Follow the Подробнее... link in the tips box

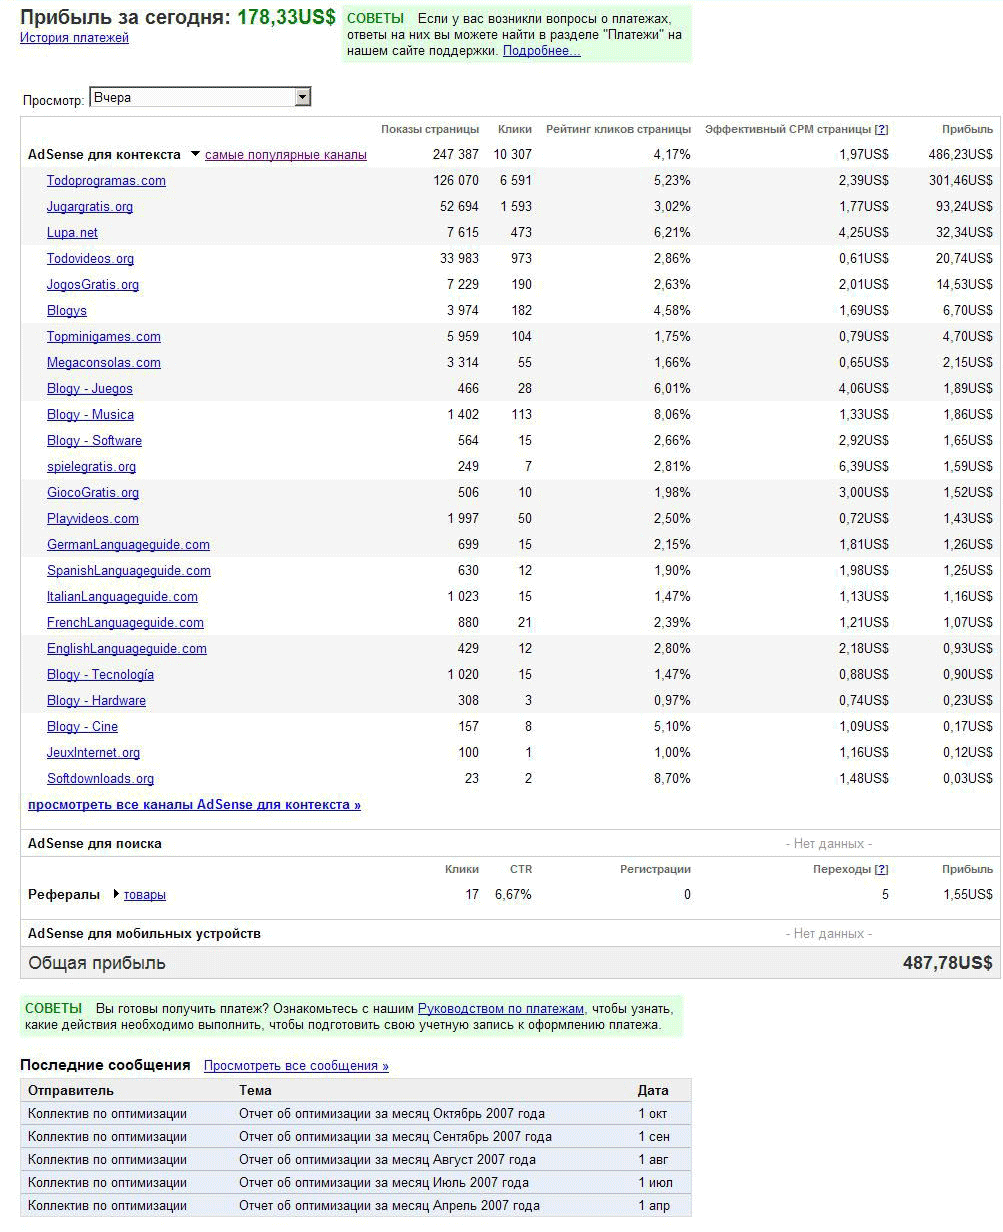[541, 51]
